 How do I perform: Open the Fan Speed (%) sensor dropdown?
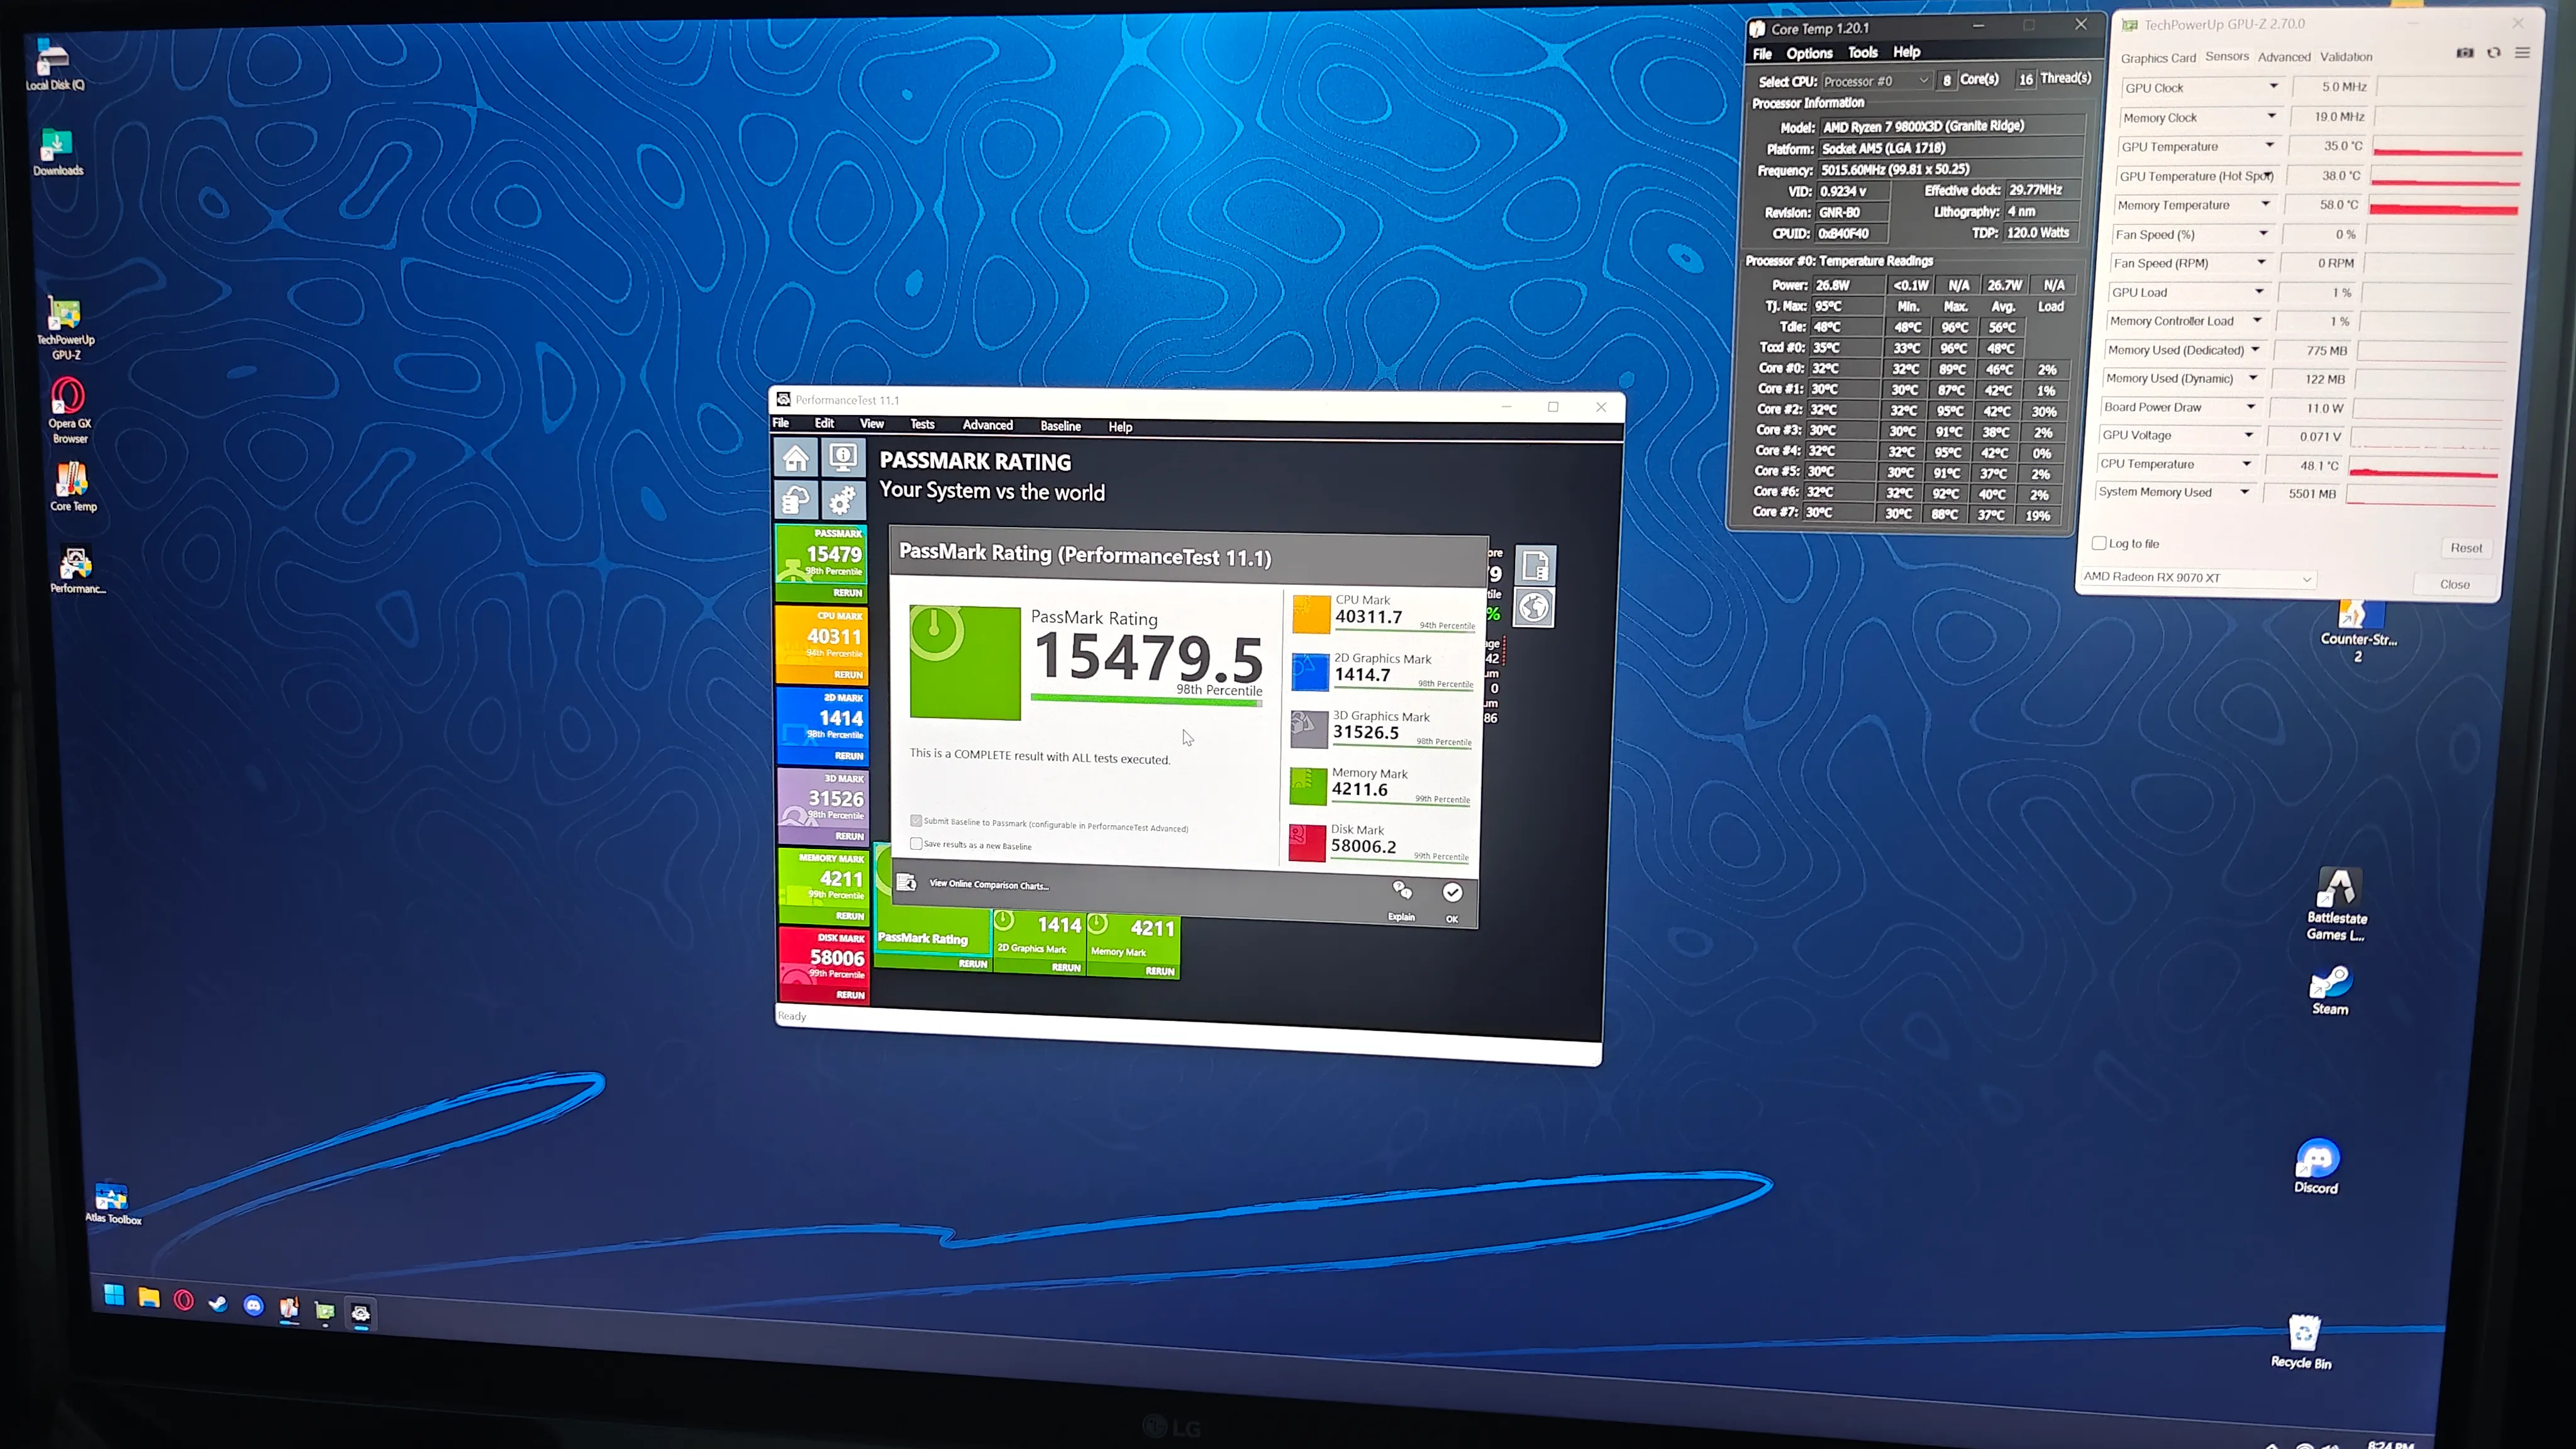[2263, 233]
